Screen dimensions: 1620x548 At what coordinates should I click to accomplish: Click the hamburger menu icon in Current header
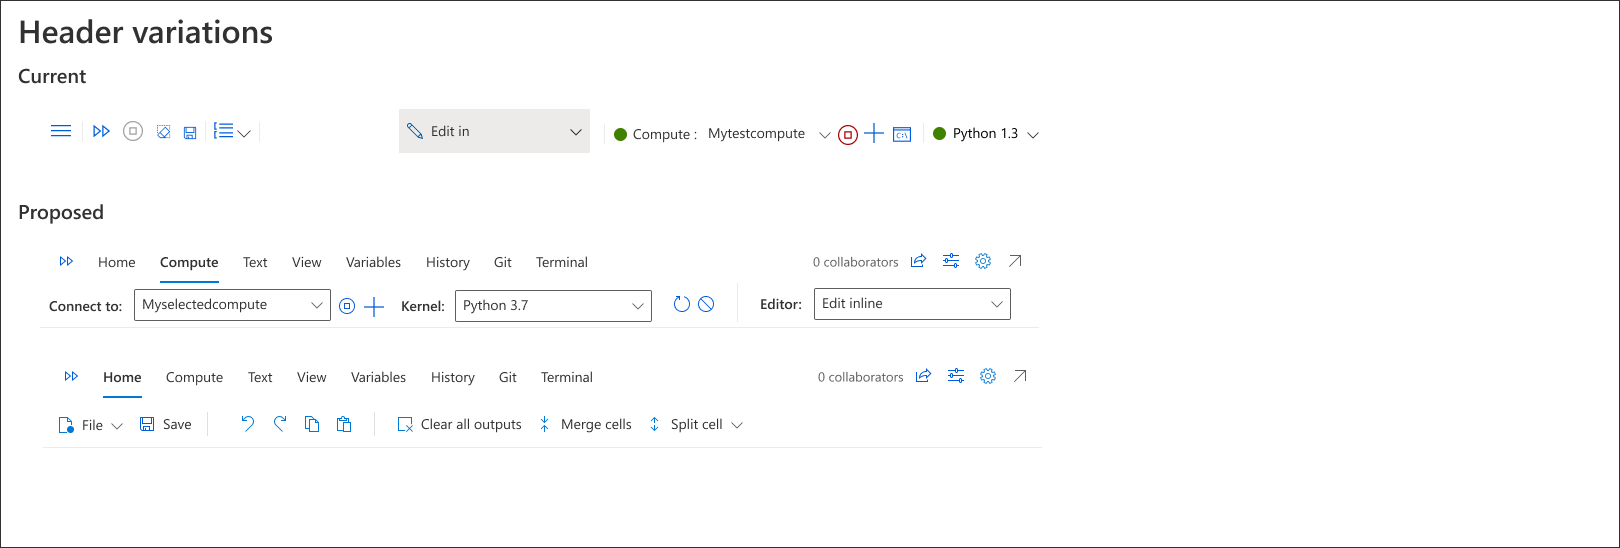point(61,131)
